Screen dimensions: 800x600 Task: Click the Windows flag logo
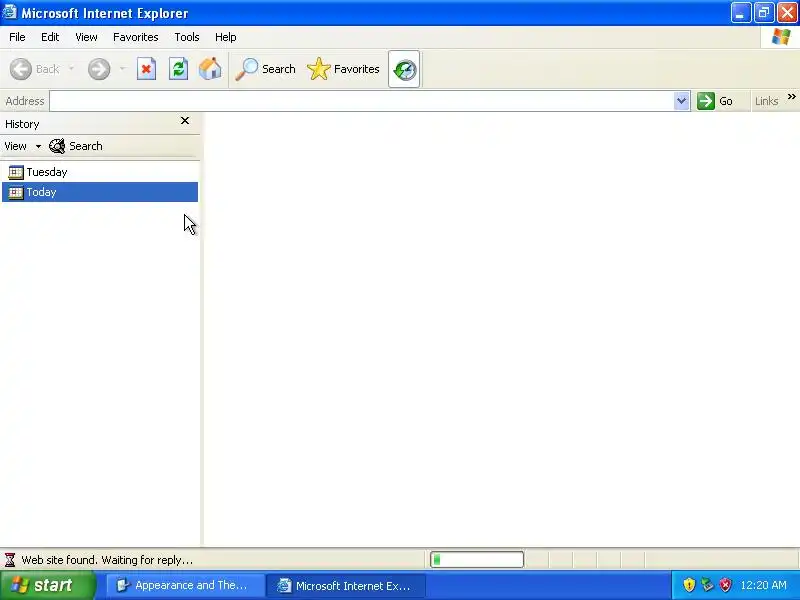click(781, 37)
